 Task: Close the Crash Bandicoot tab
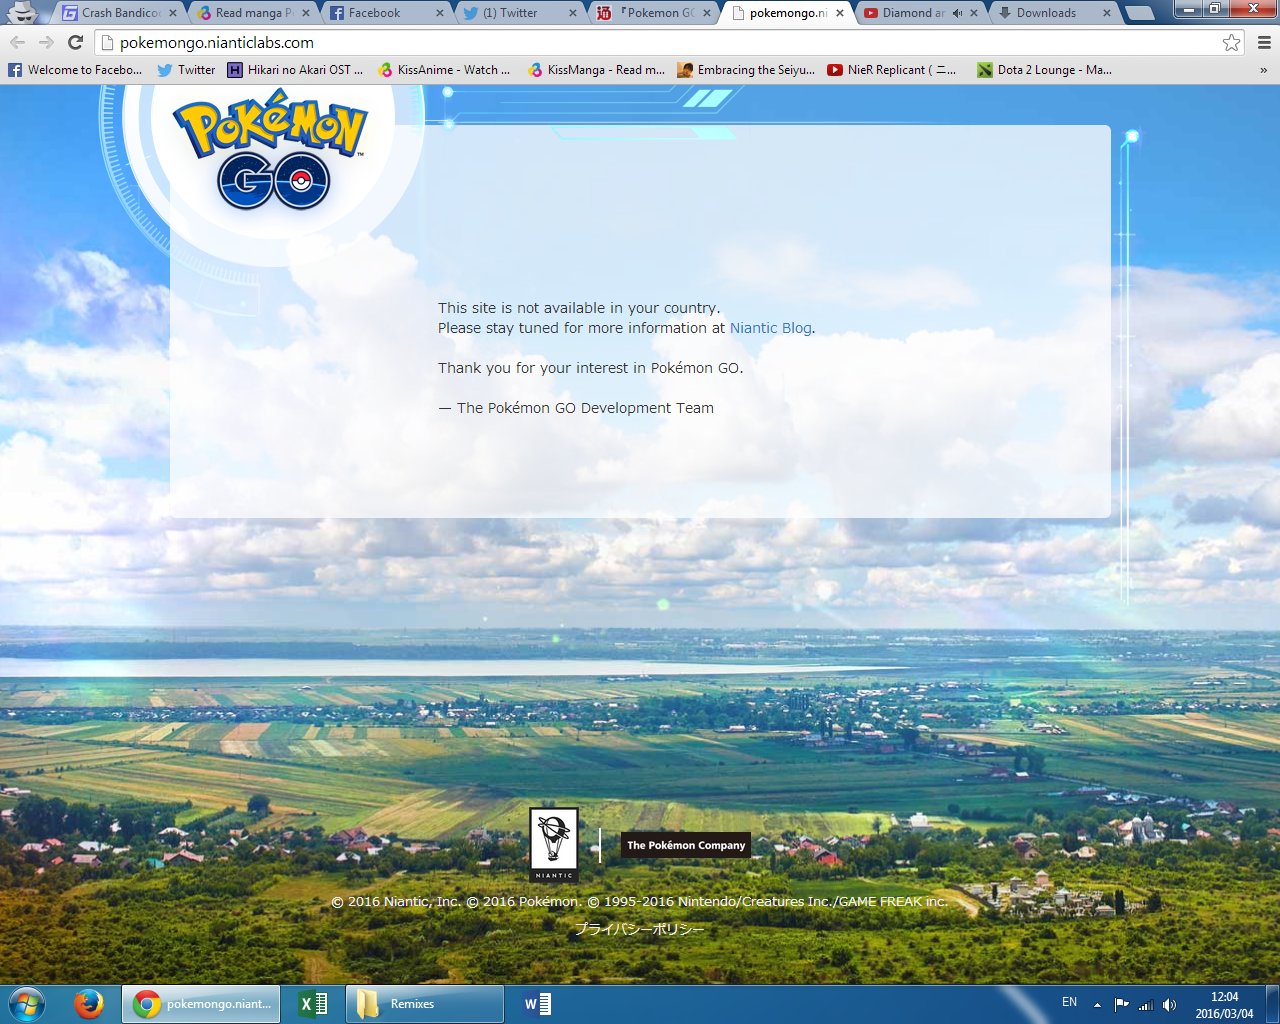pyautogui.click(x=173, y=13)
